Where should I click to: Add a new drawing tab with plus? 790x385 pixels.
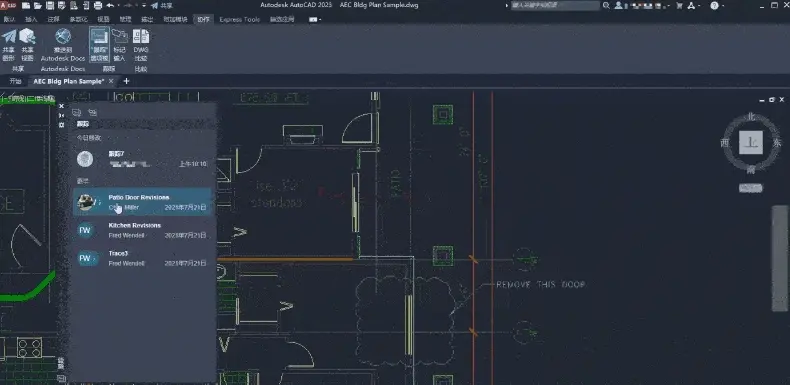[x=126, y=81]
